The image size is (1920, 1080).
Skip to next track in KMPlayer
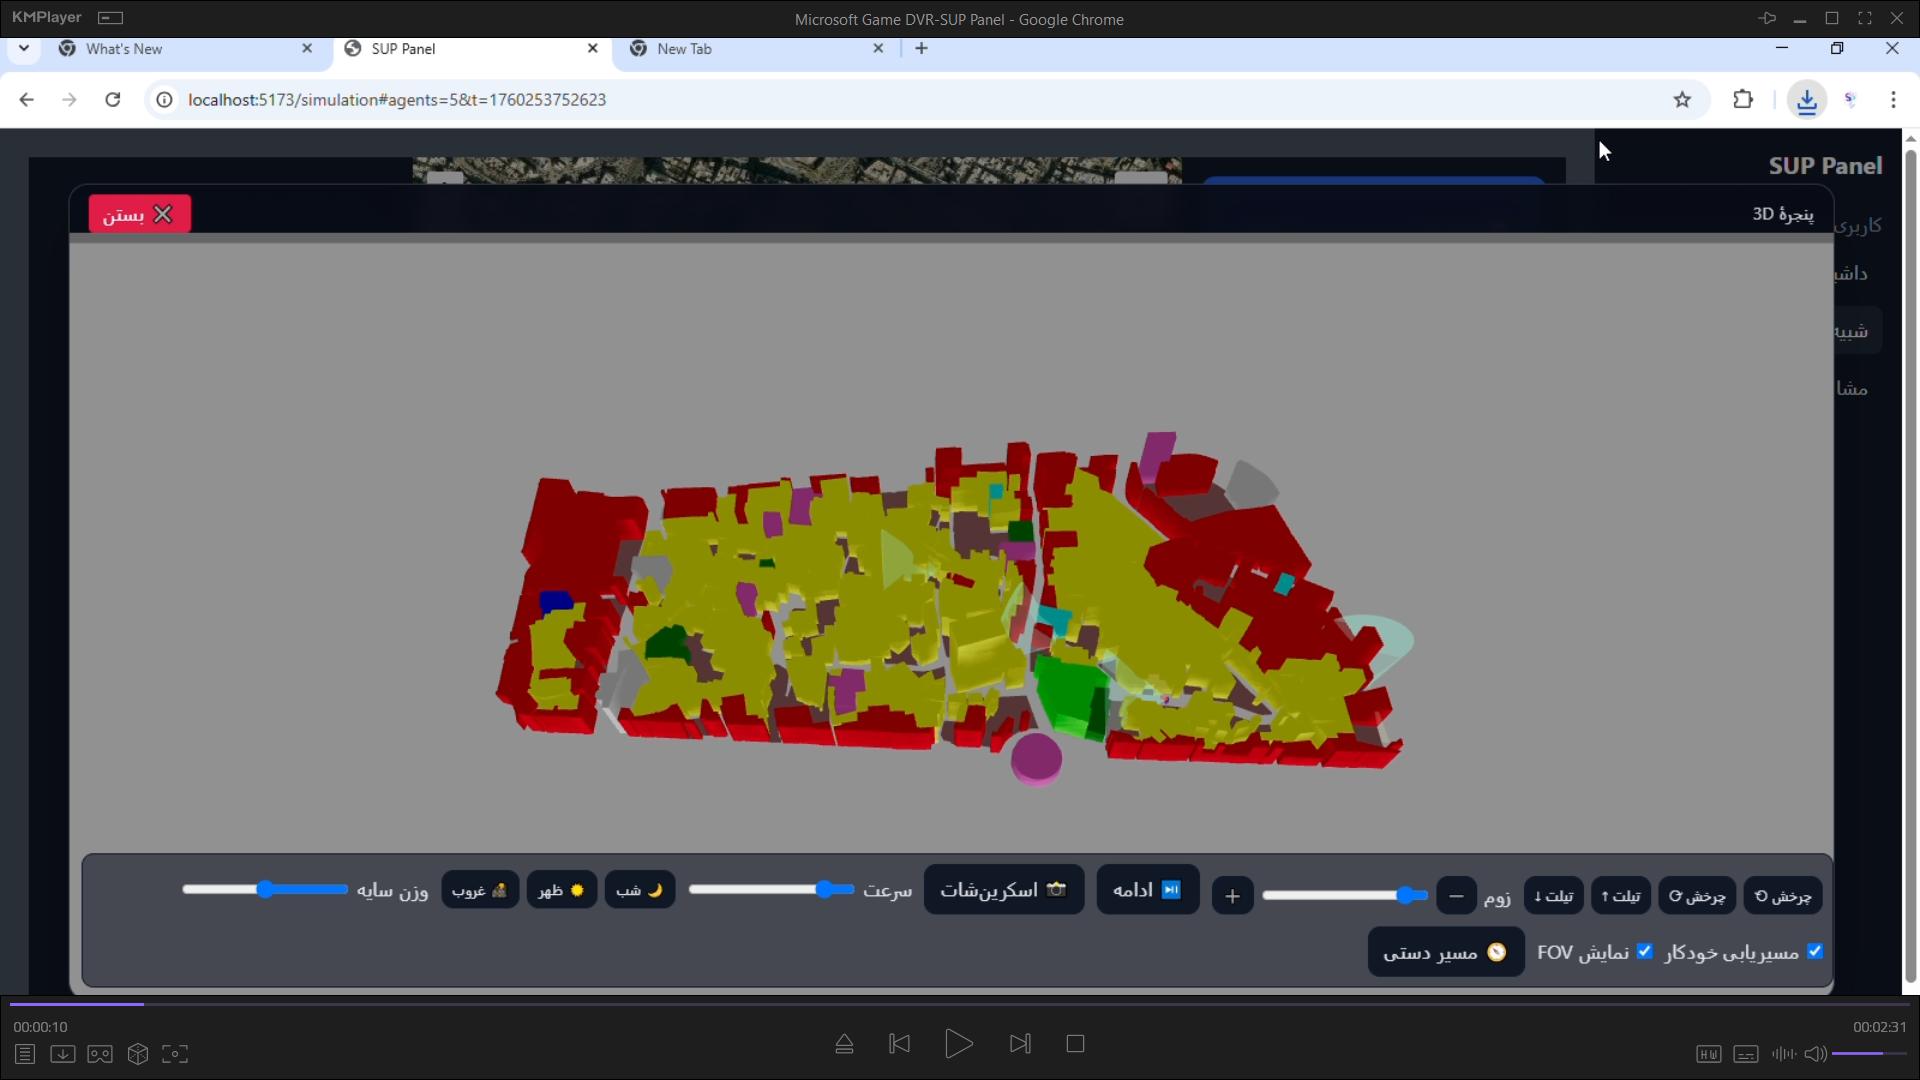pyautogui.click(x=1020, y=1044)
